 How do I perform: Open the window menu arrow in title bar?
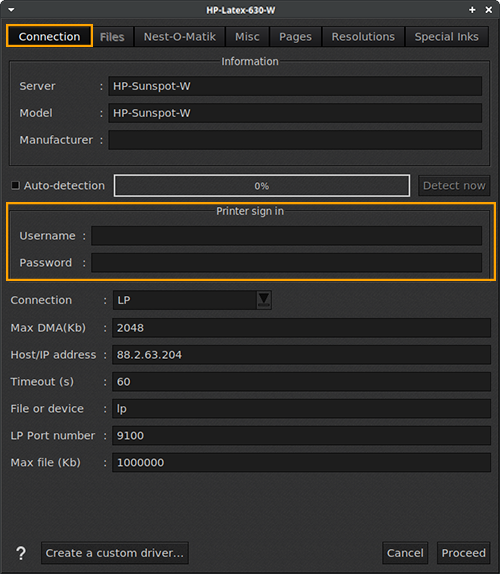click(x=11, y=10)
